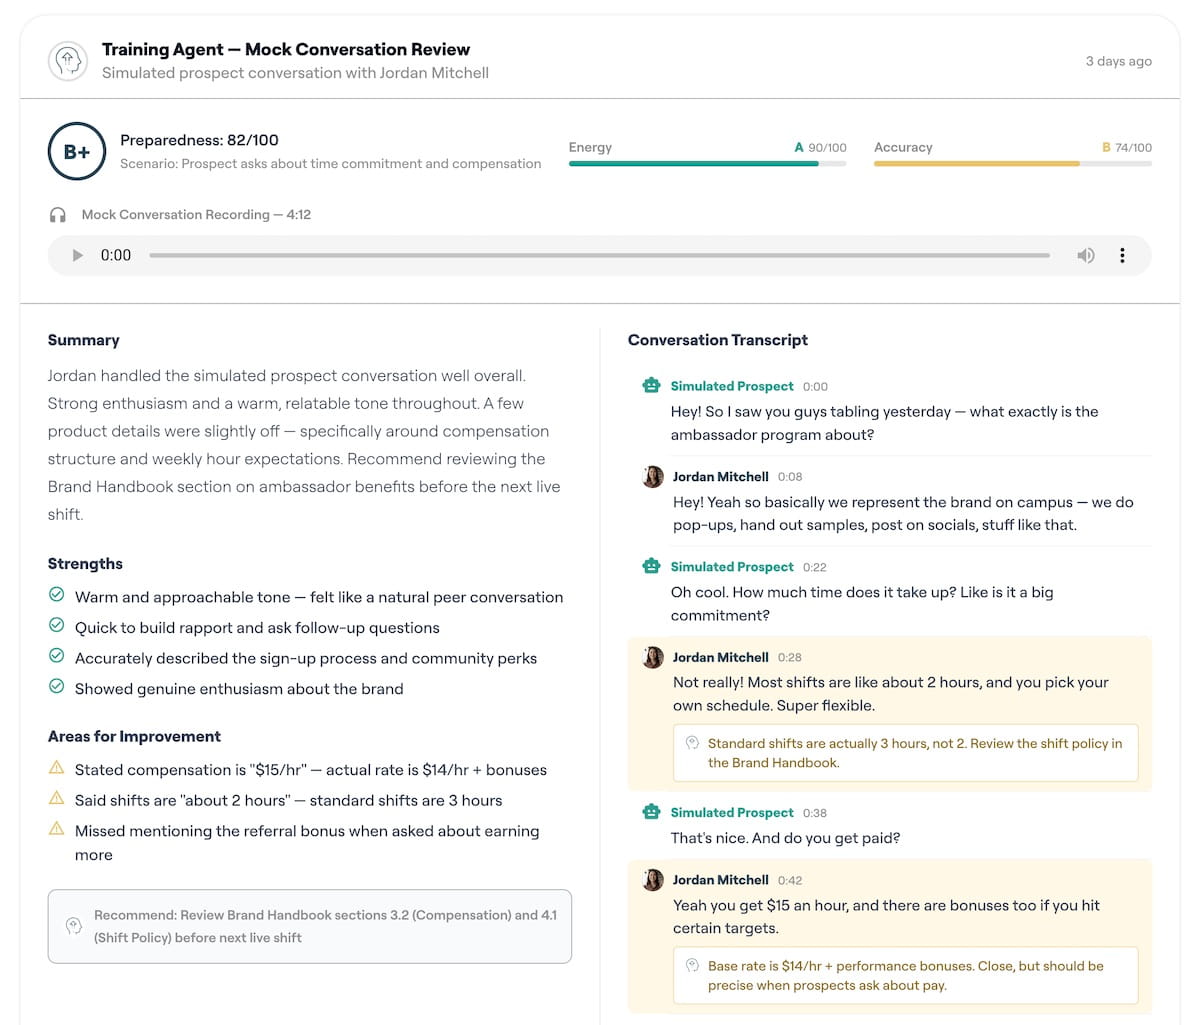Open the Brand Handbook recommendation box
This screenshot has width=1200, height=1025.
[310, 926]
